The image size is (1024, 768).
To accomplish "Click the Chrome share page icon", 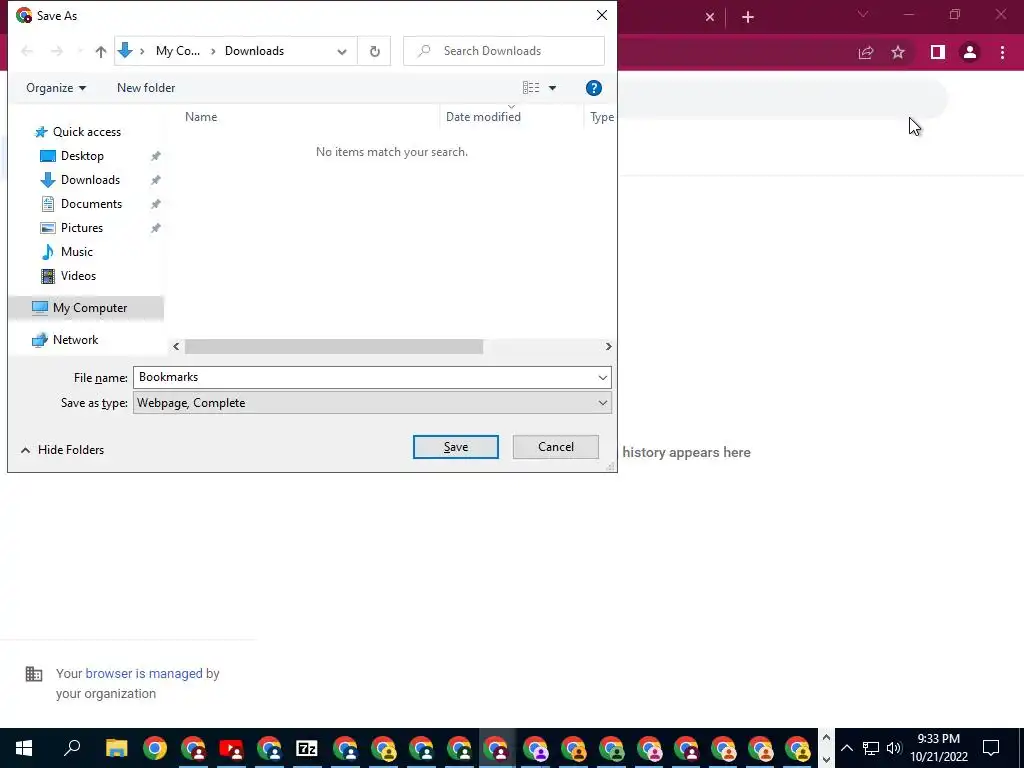I will click(866, 52).
